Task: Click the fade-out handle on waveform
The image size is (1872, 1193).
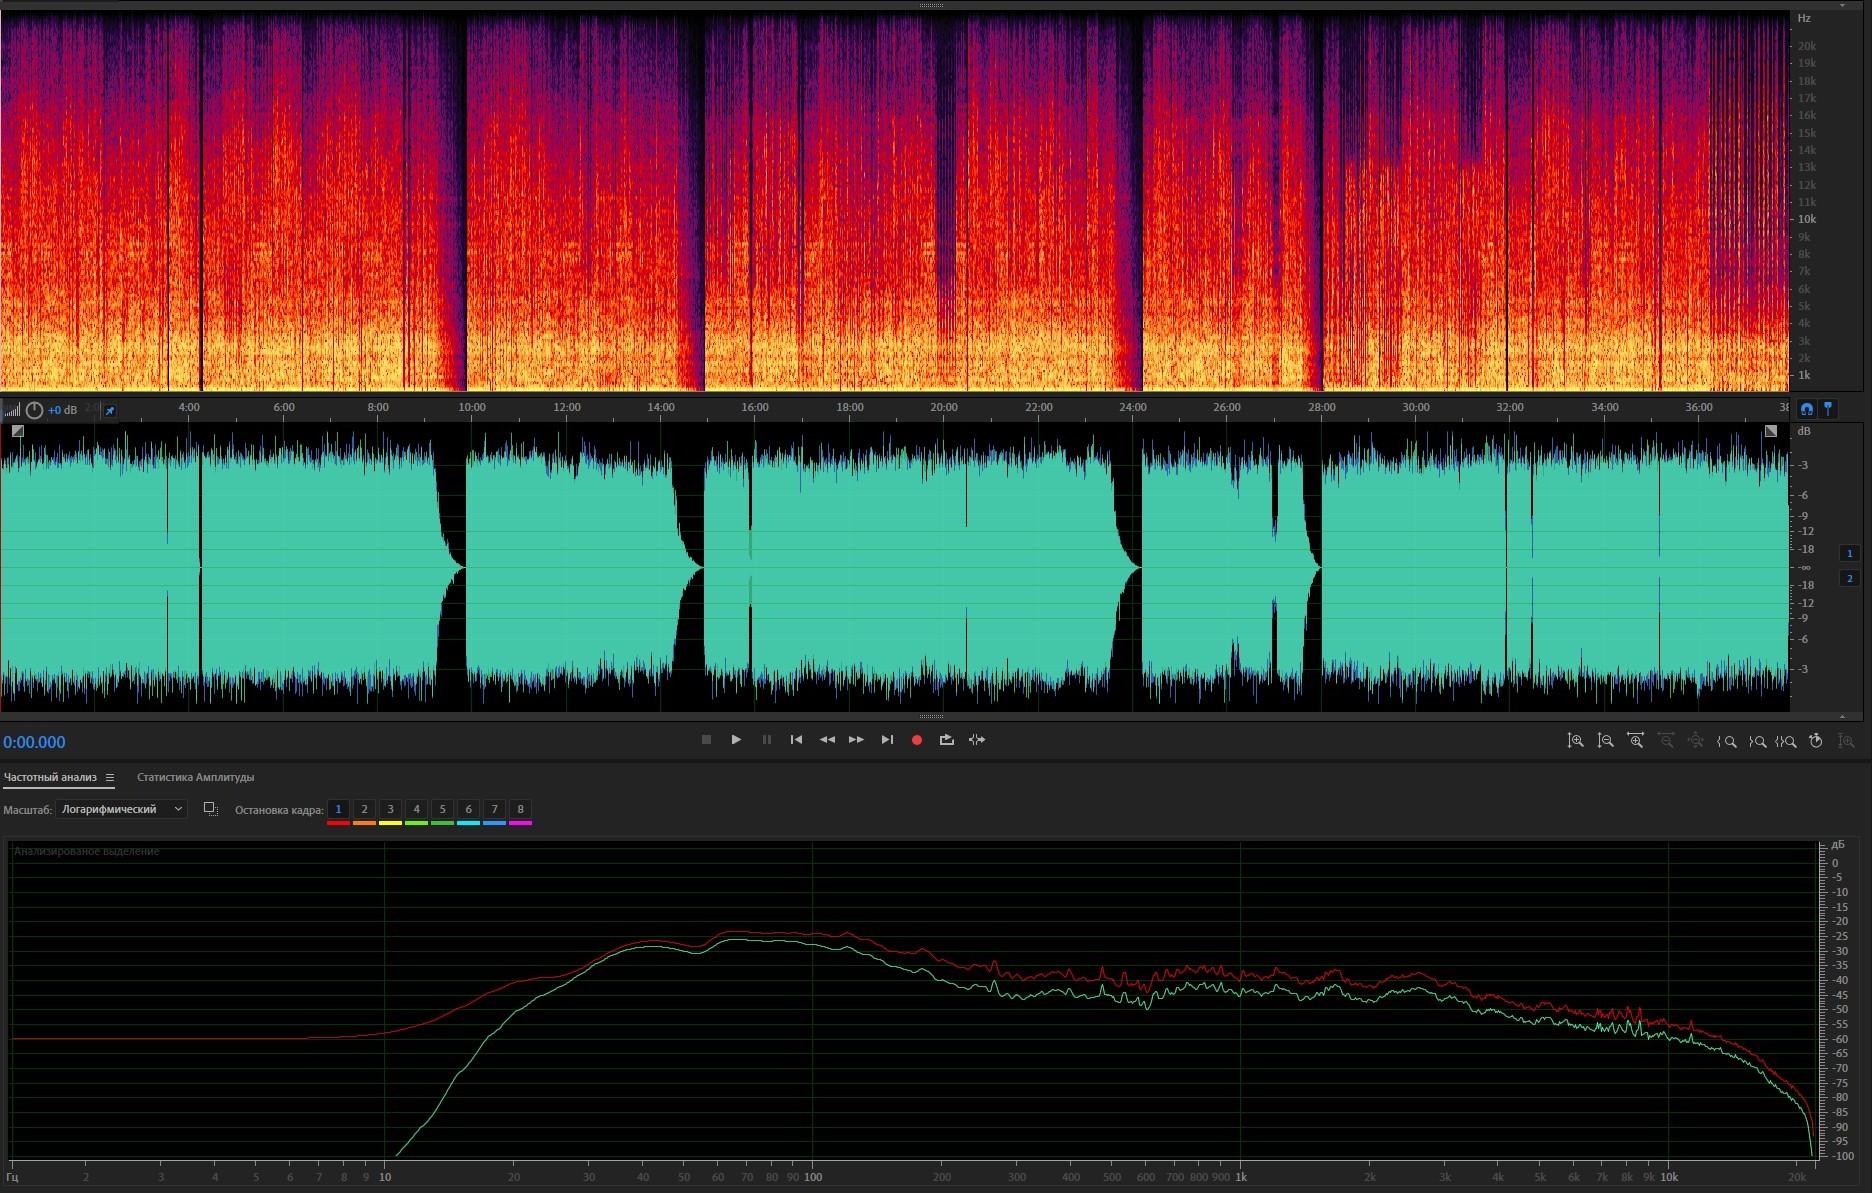Action: point(1771,431)
